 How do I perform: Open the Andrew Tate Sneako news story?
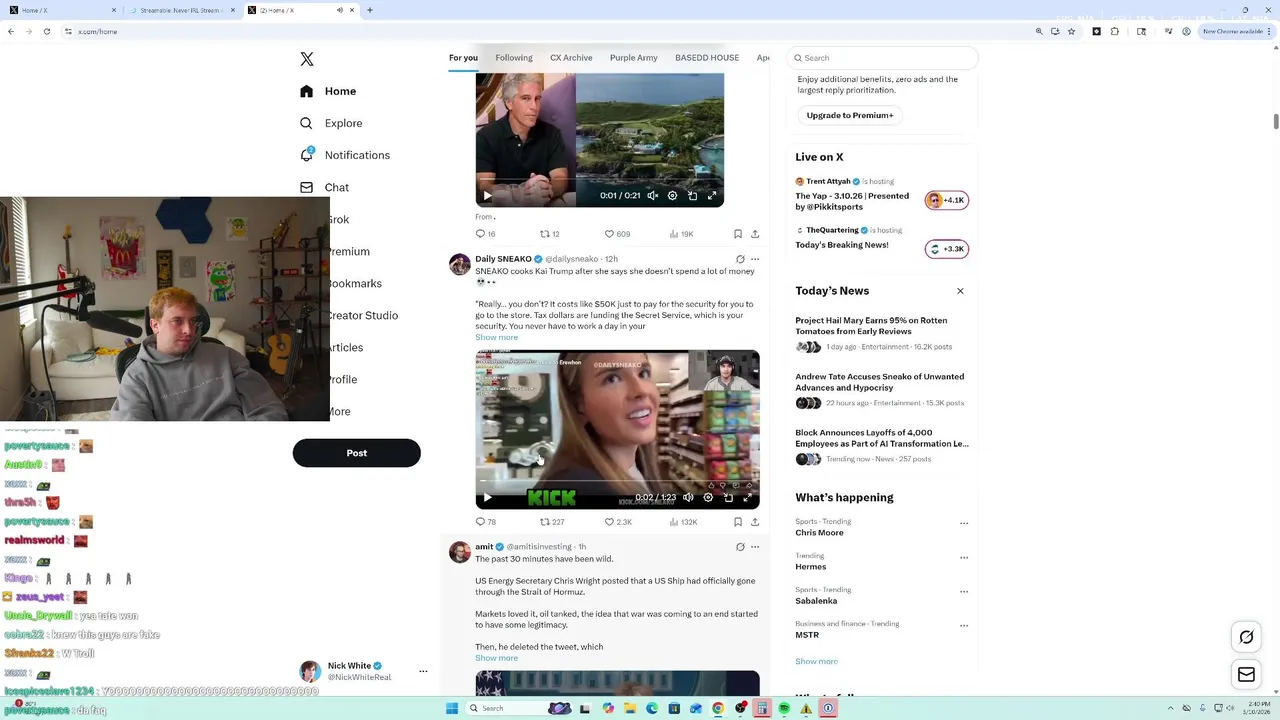[880, 382]
